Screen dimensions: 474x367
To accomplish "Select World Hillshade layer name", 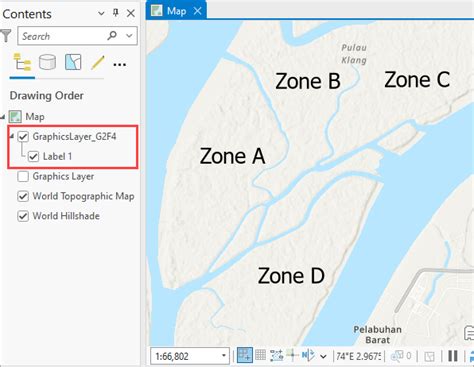I will [66, 216].
